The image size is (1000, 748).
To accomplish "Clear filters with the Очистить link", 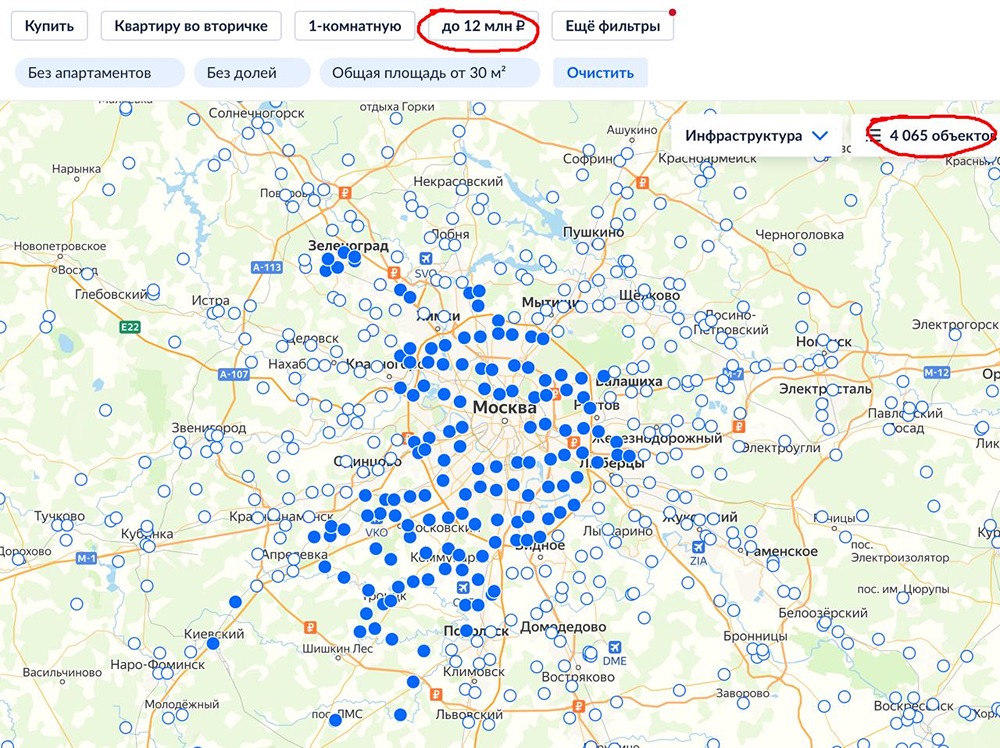I will coord(599,72).
